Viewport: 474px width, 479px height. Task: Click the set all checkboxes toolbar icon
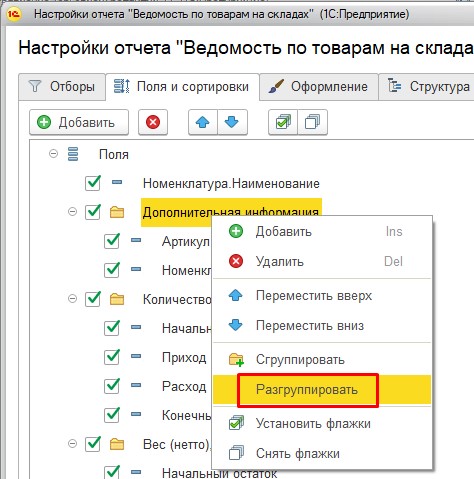tap(283, 122)
